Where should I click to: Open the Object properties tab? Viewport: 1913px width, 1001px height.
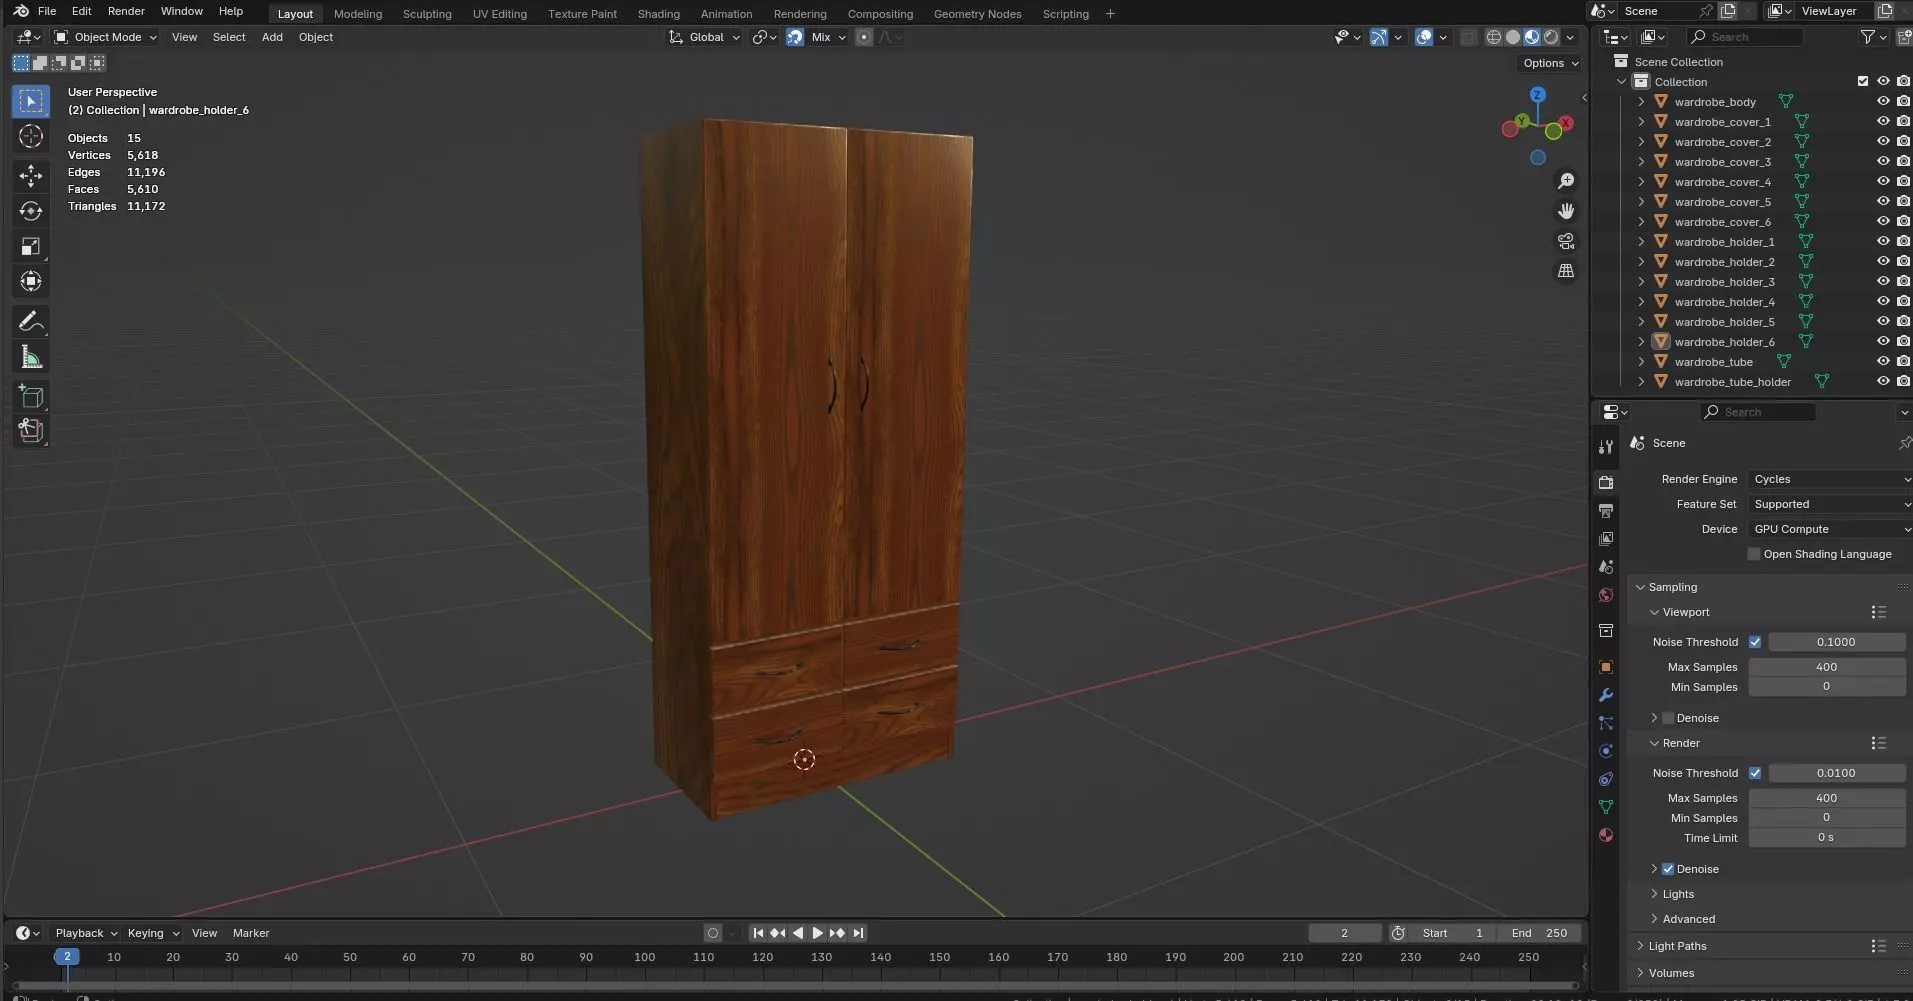point(1606,667)
